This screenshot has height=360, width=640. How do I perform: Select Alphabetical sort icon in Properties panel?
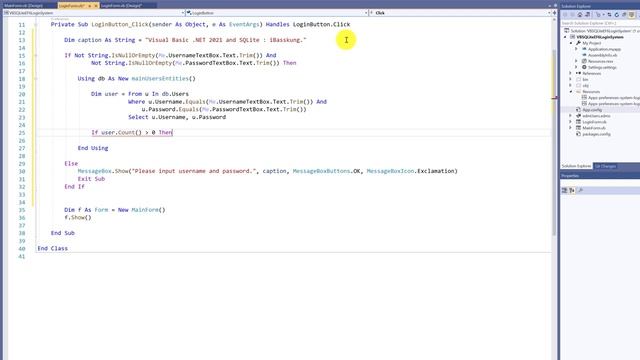[x=572, y=191]
